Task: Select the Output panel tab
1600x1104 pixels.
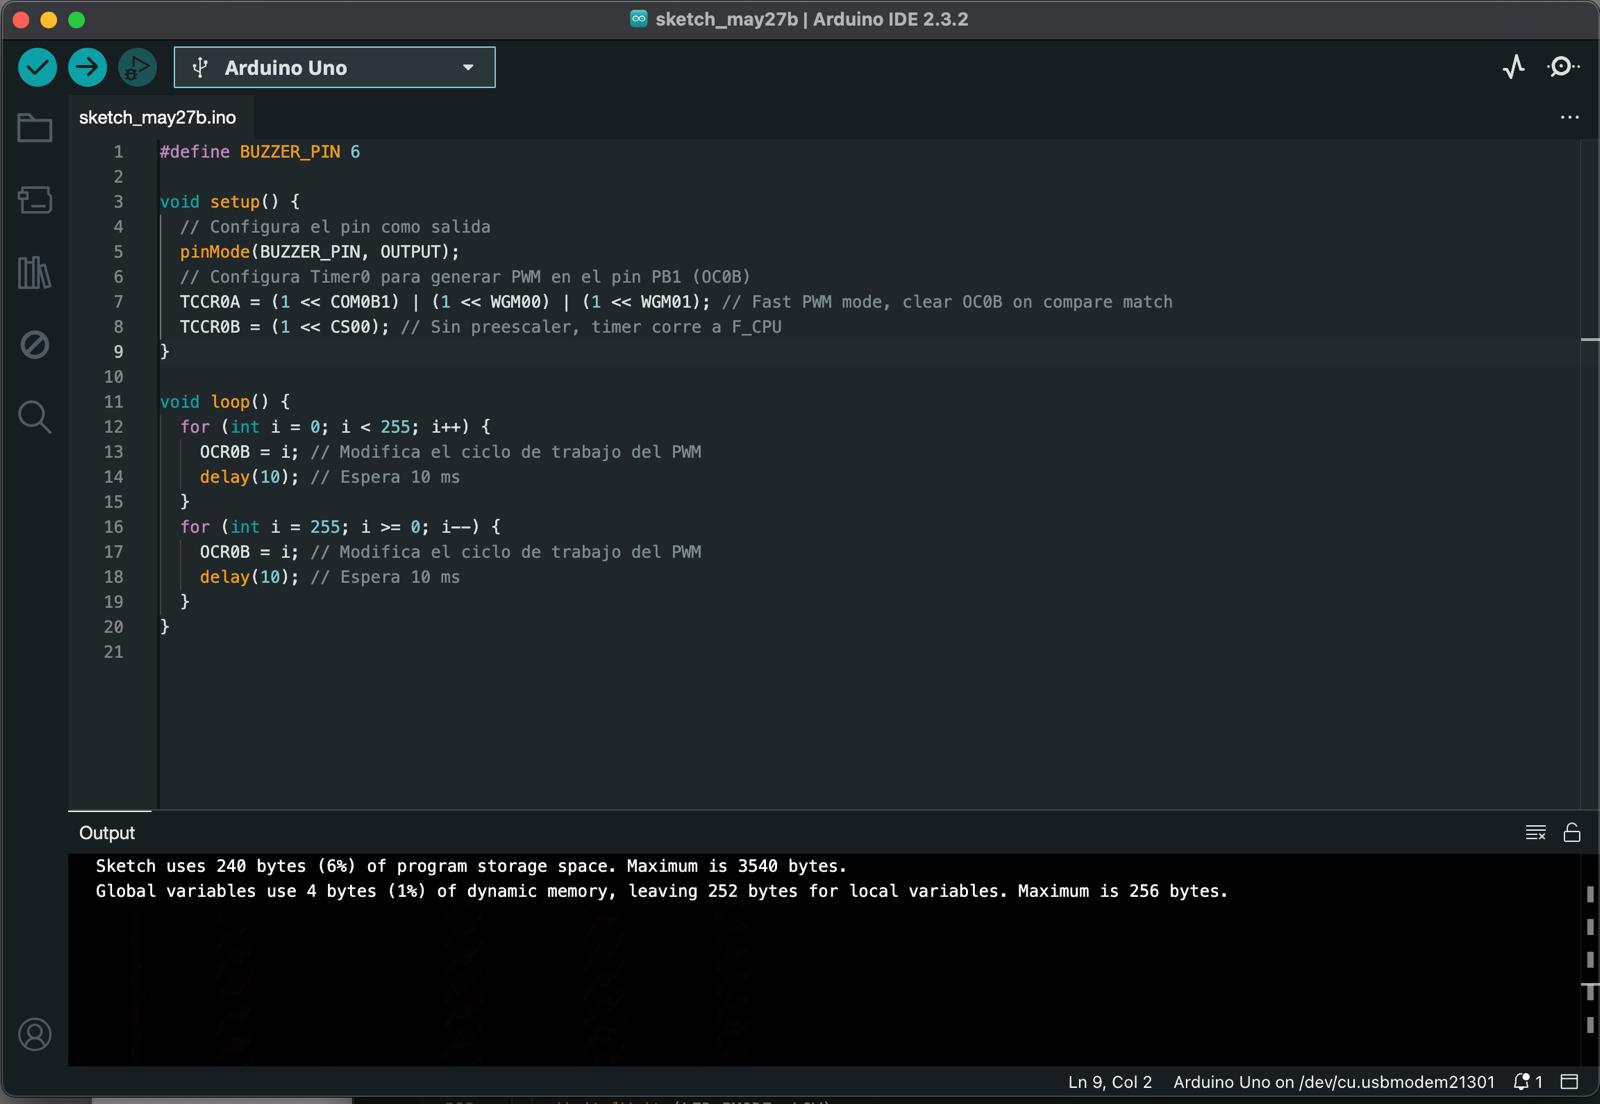Action: [x=107, y=832]
